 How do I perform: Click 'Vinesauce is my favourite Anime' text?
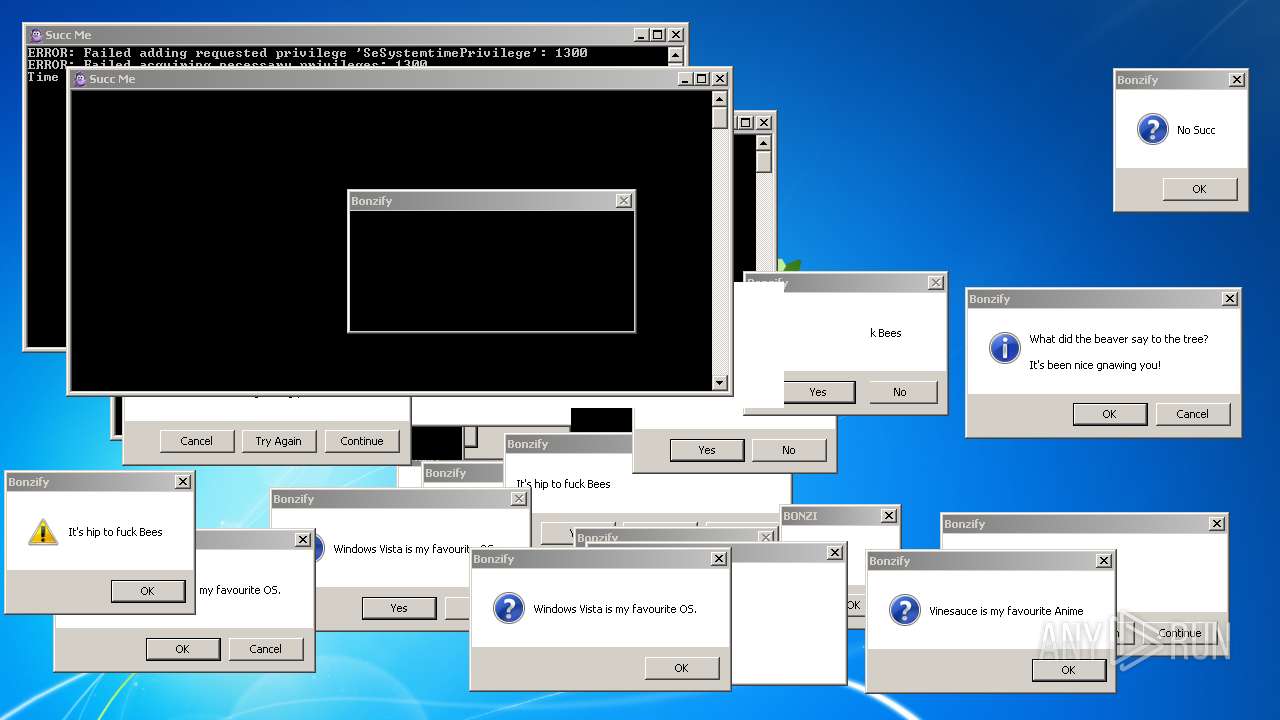tap(1006, 611)
